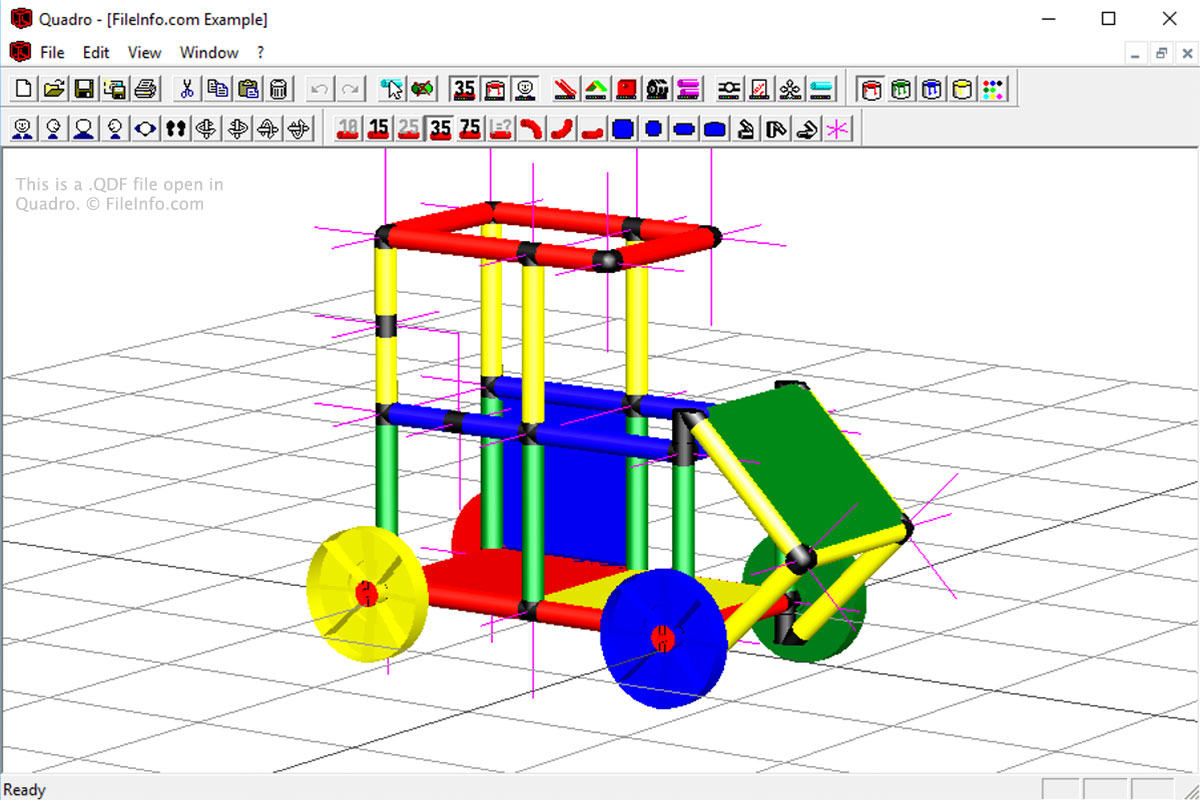Open the multicolor dots palette
Screen dimensions: 1200x800
click(x=993, y=89)
